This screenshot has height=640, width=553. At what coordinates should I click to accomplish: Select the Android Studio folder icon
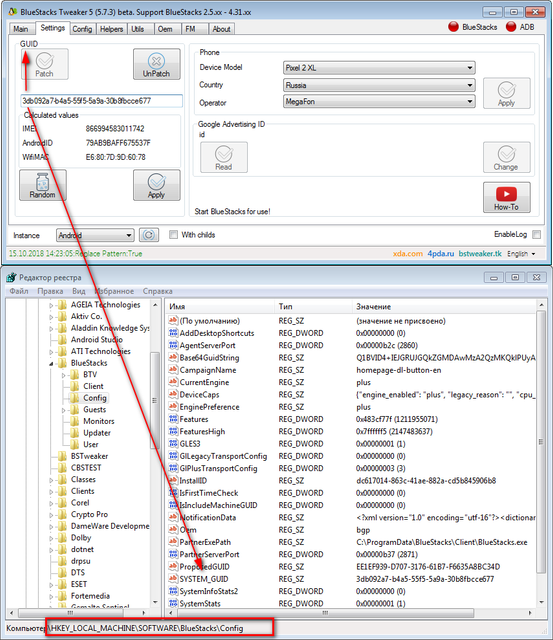point(62,339)
